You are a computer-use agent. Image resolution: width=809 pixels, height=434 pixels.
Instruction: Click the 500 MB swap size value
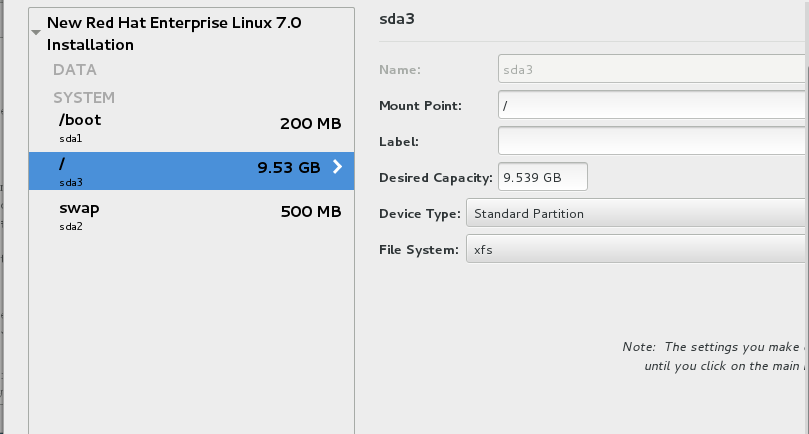click(311, 212)
